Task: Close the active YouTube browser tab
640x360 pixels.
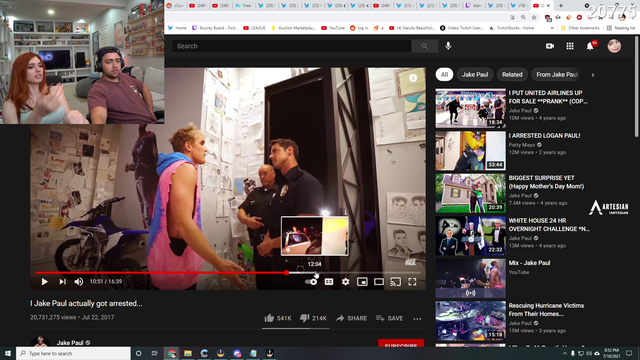Action: point(548,6)
